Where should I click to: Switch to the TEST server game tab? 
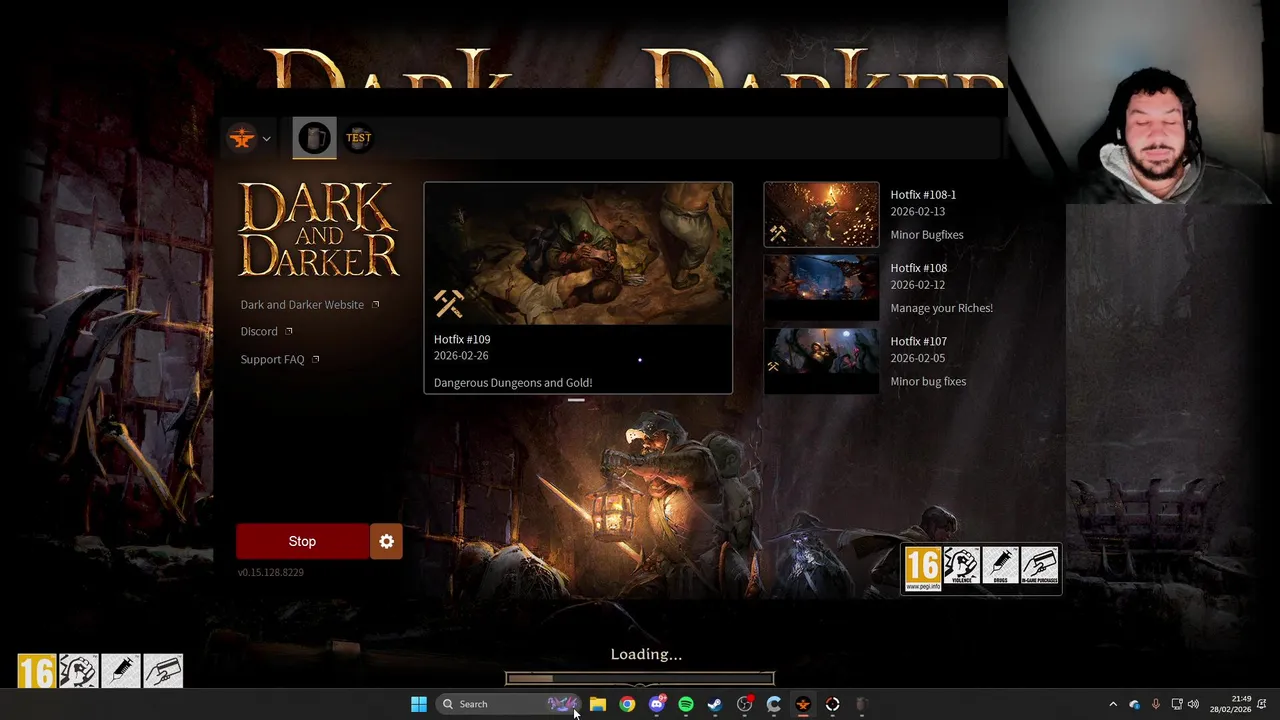coord(358,138)
